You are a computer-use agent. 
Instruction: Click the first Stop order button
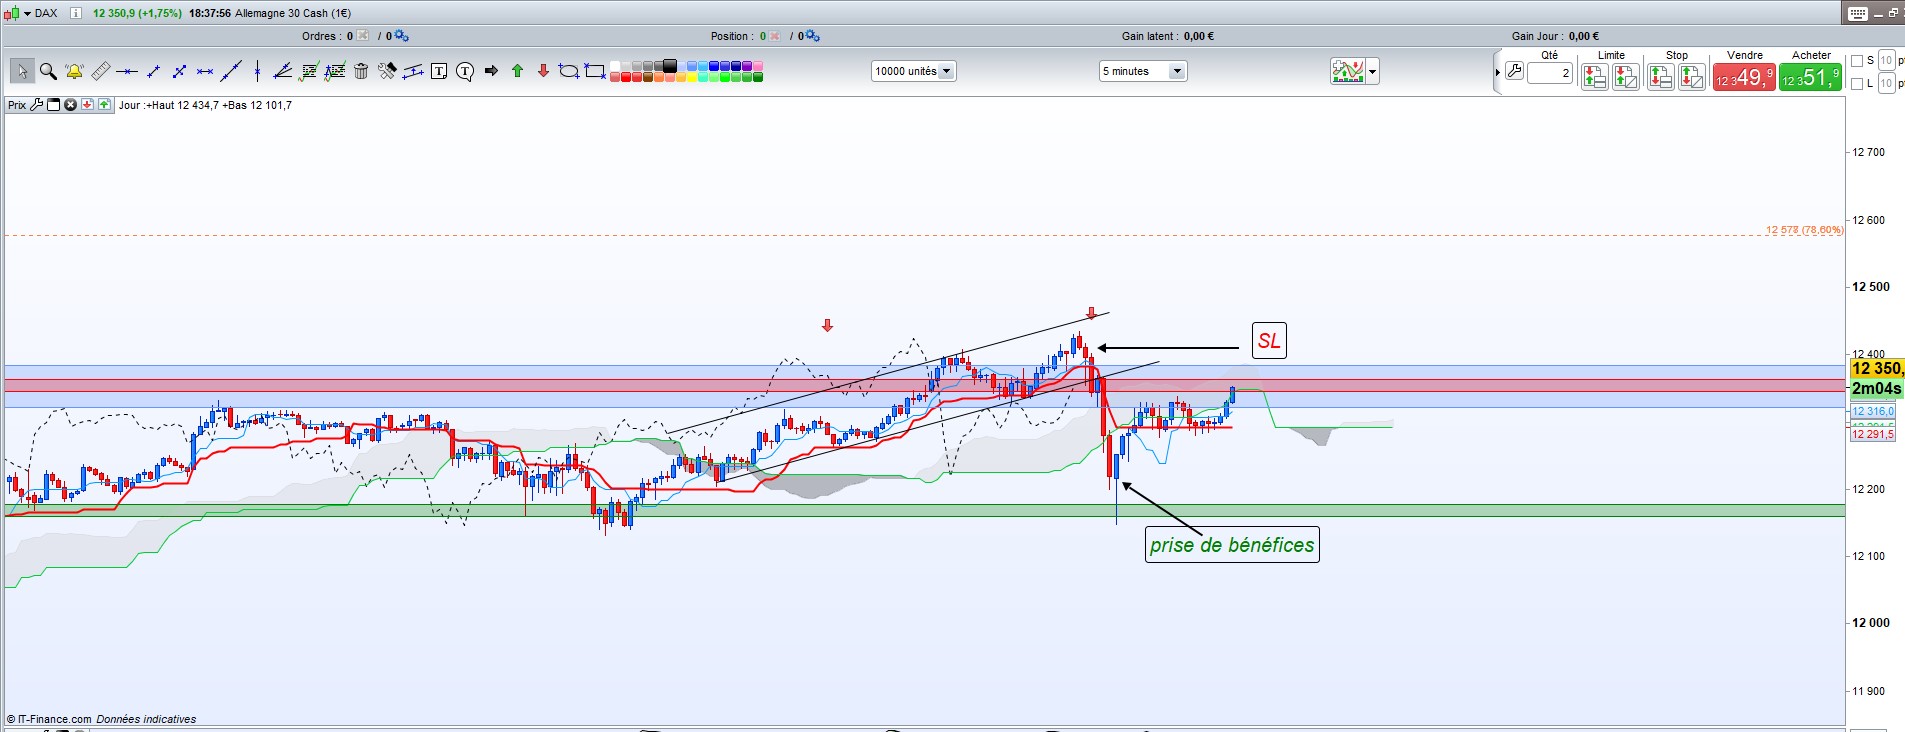point(1660,77)
